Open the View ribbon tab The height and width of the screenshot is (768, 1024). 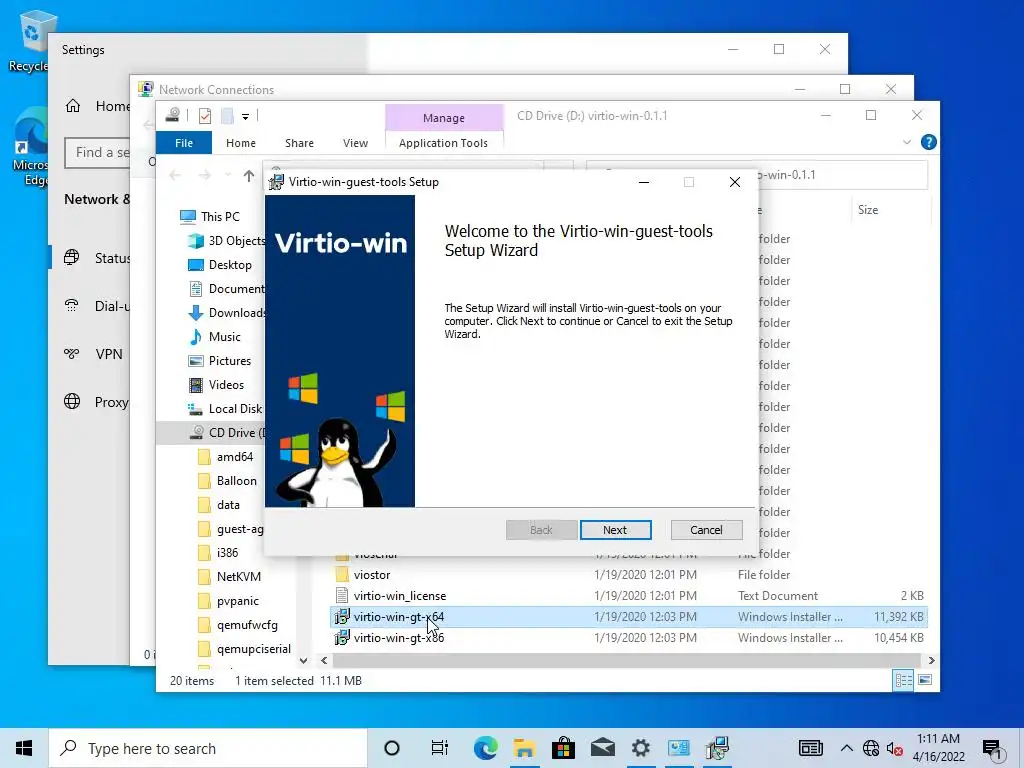(x=355, y=143)
